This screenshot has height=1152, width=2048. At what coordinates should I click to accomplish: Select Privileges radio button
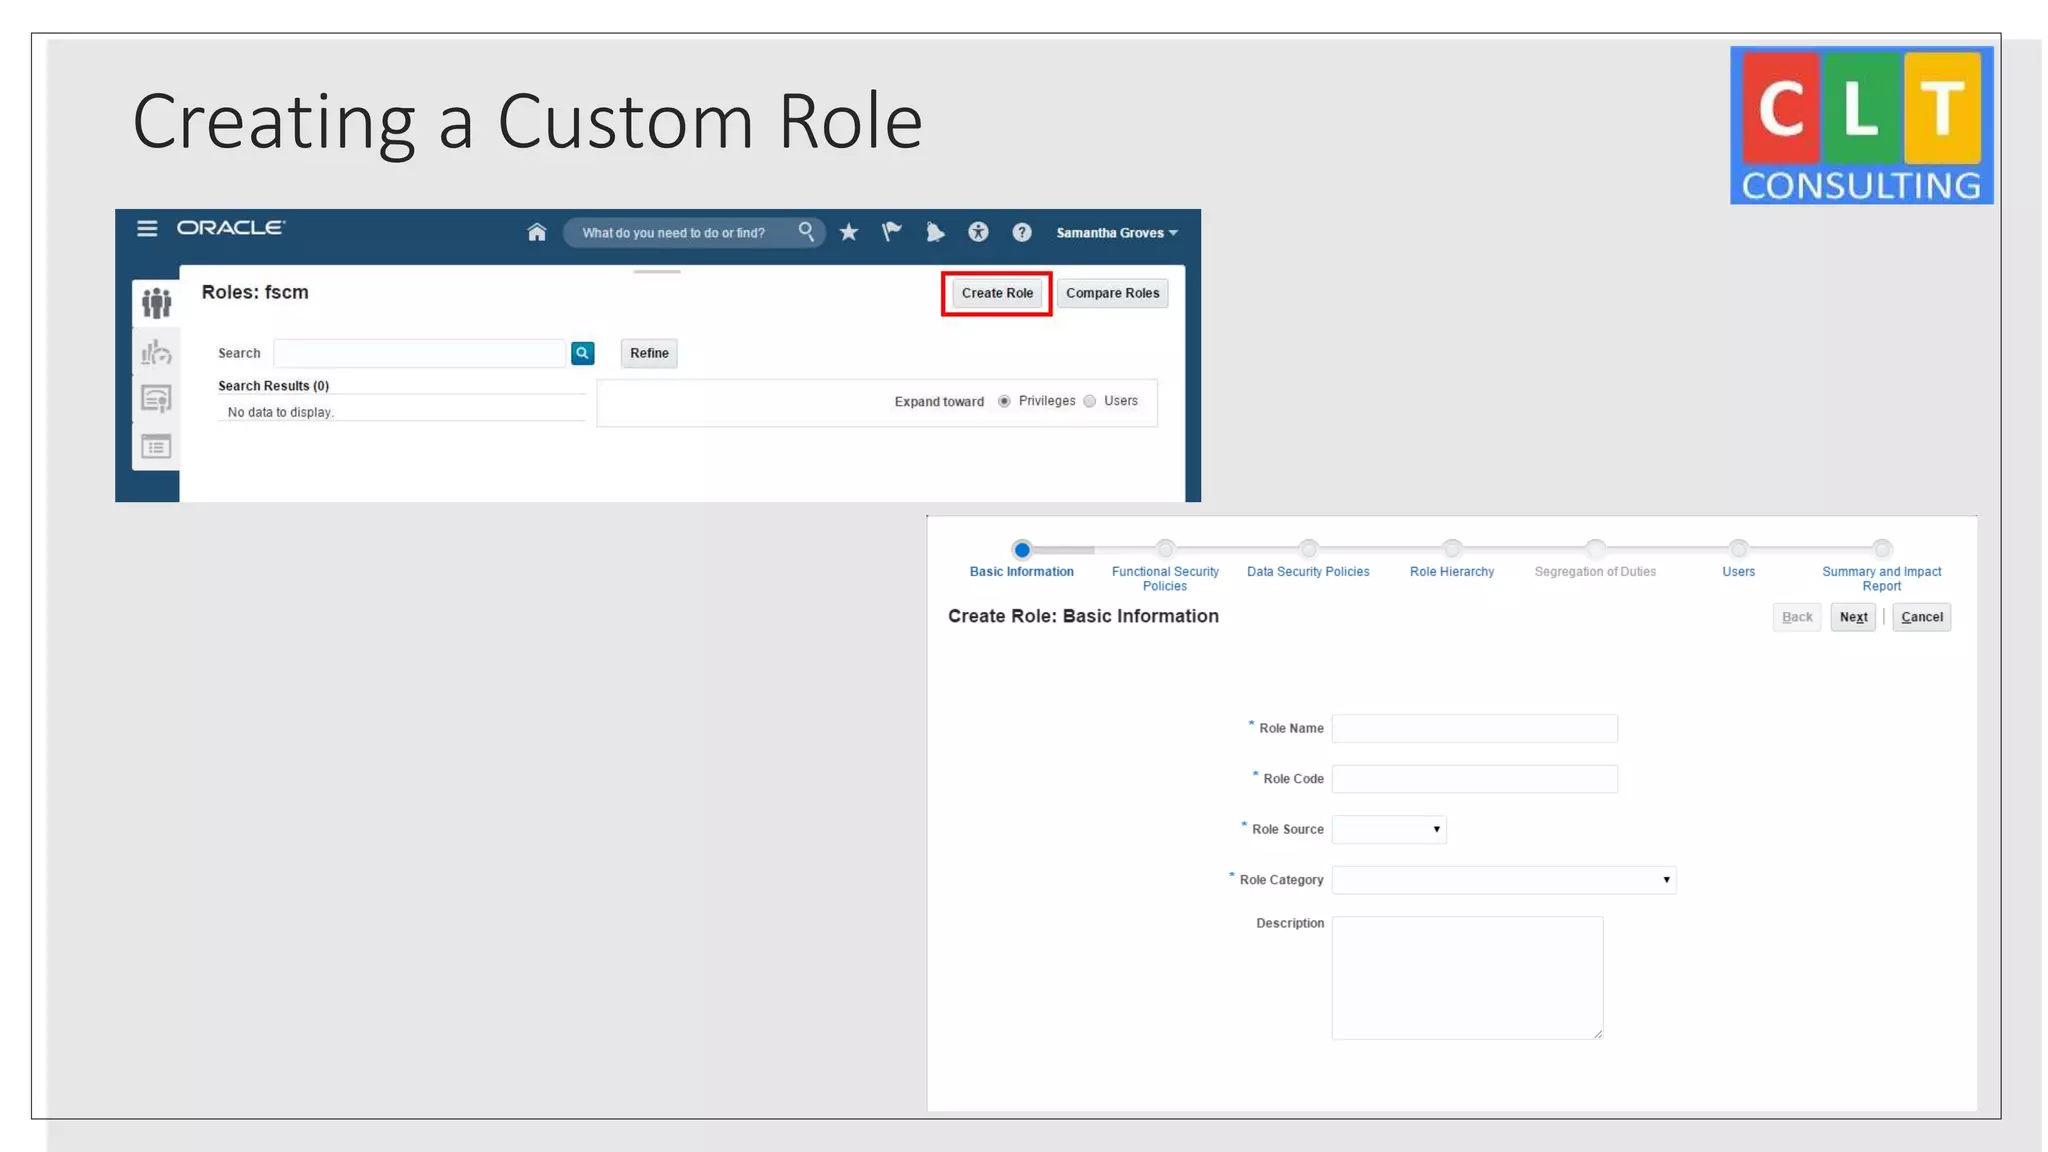click(1004, 401)
